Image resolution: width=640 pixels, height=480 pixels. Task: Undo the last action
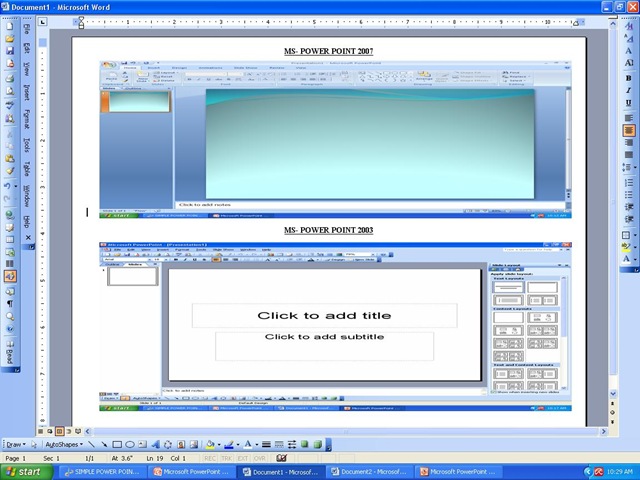pyautogui.click(x=7, y=186)
